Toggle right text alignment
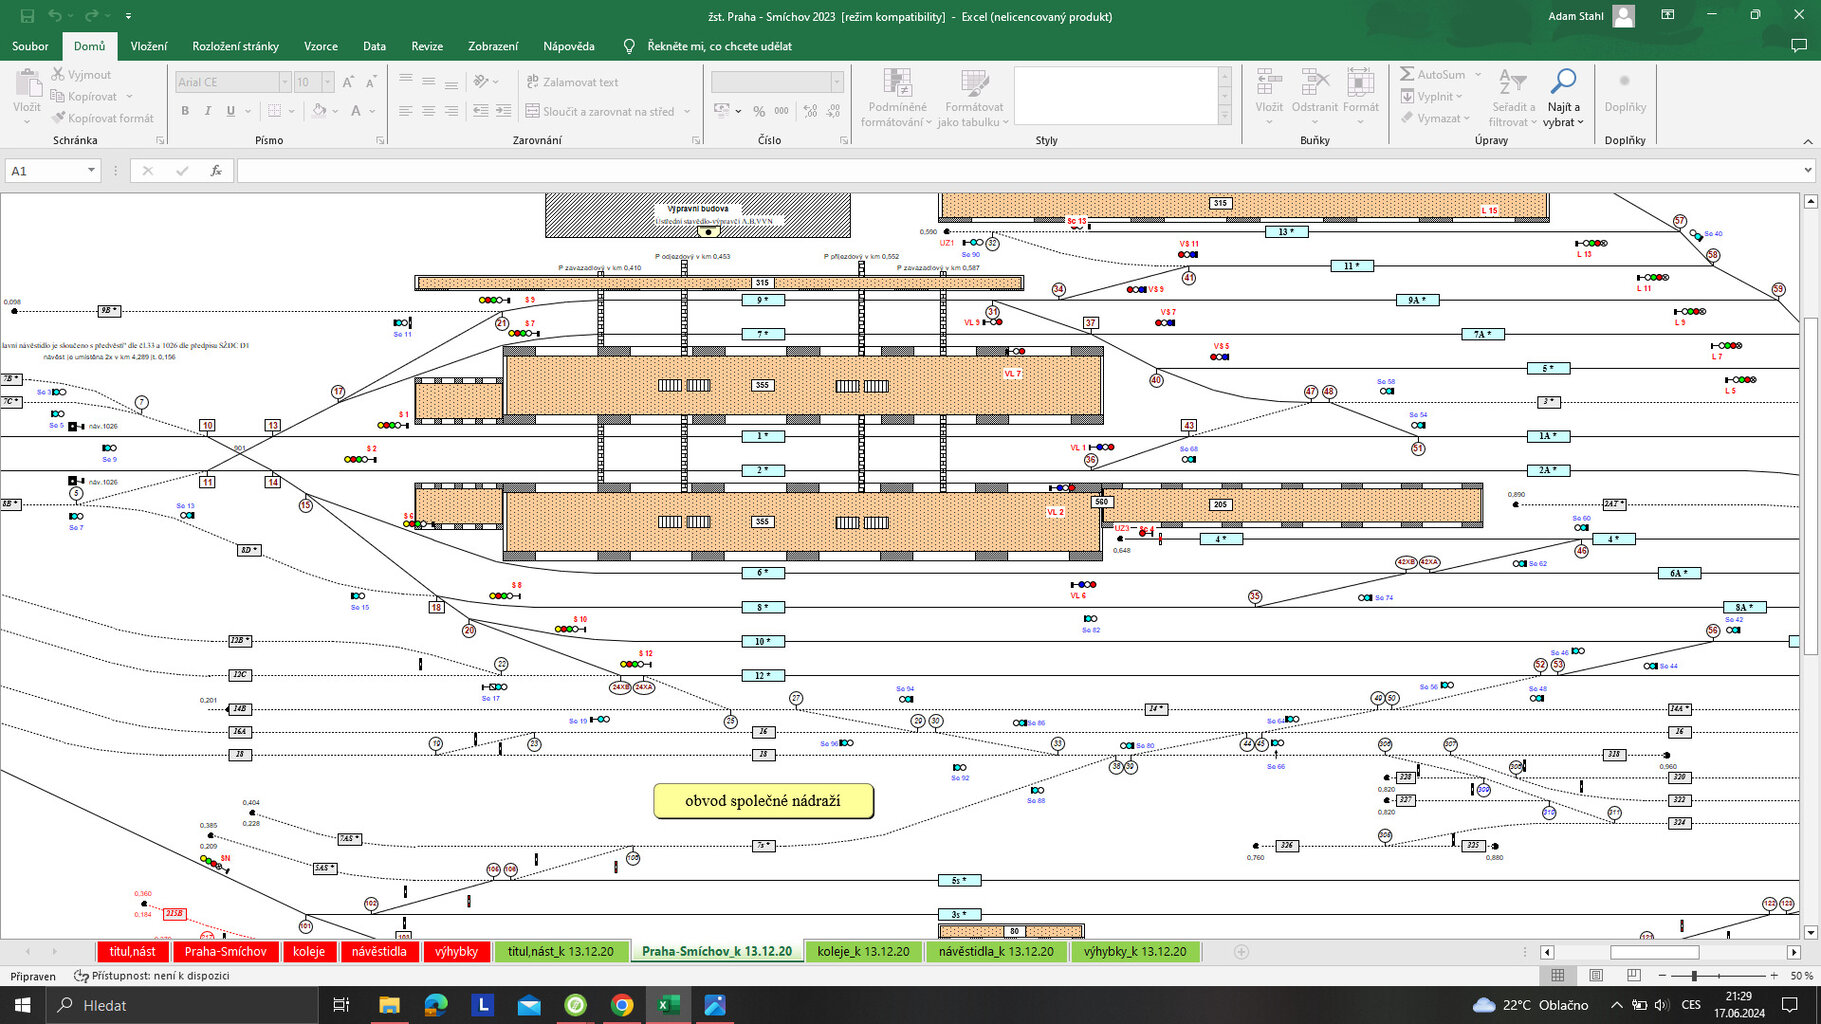The width and height of the screenshot is (1821, 1024). (451, 111)
